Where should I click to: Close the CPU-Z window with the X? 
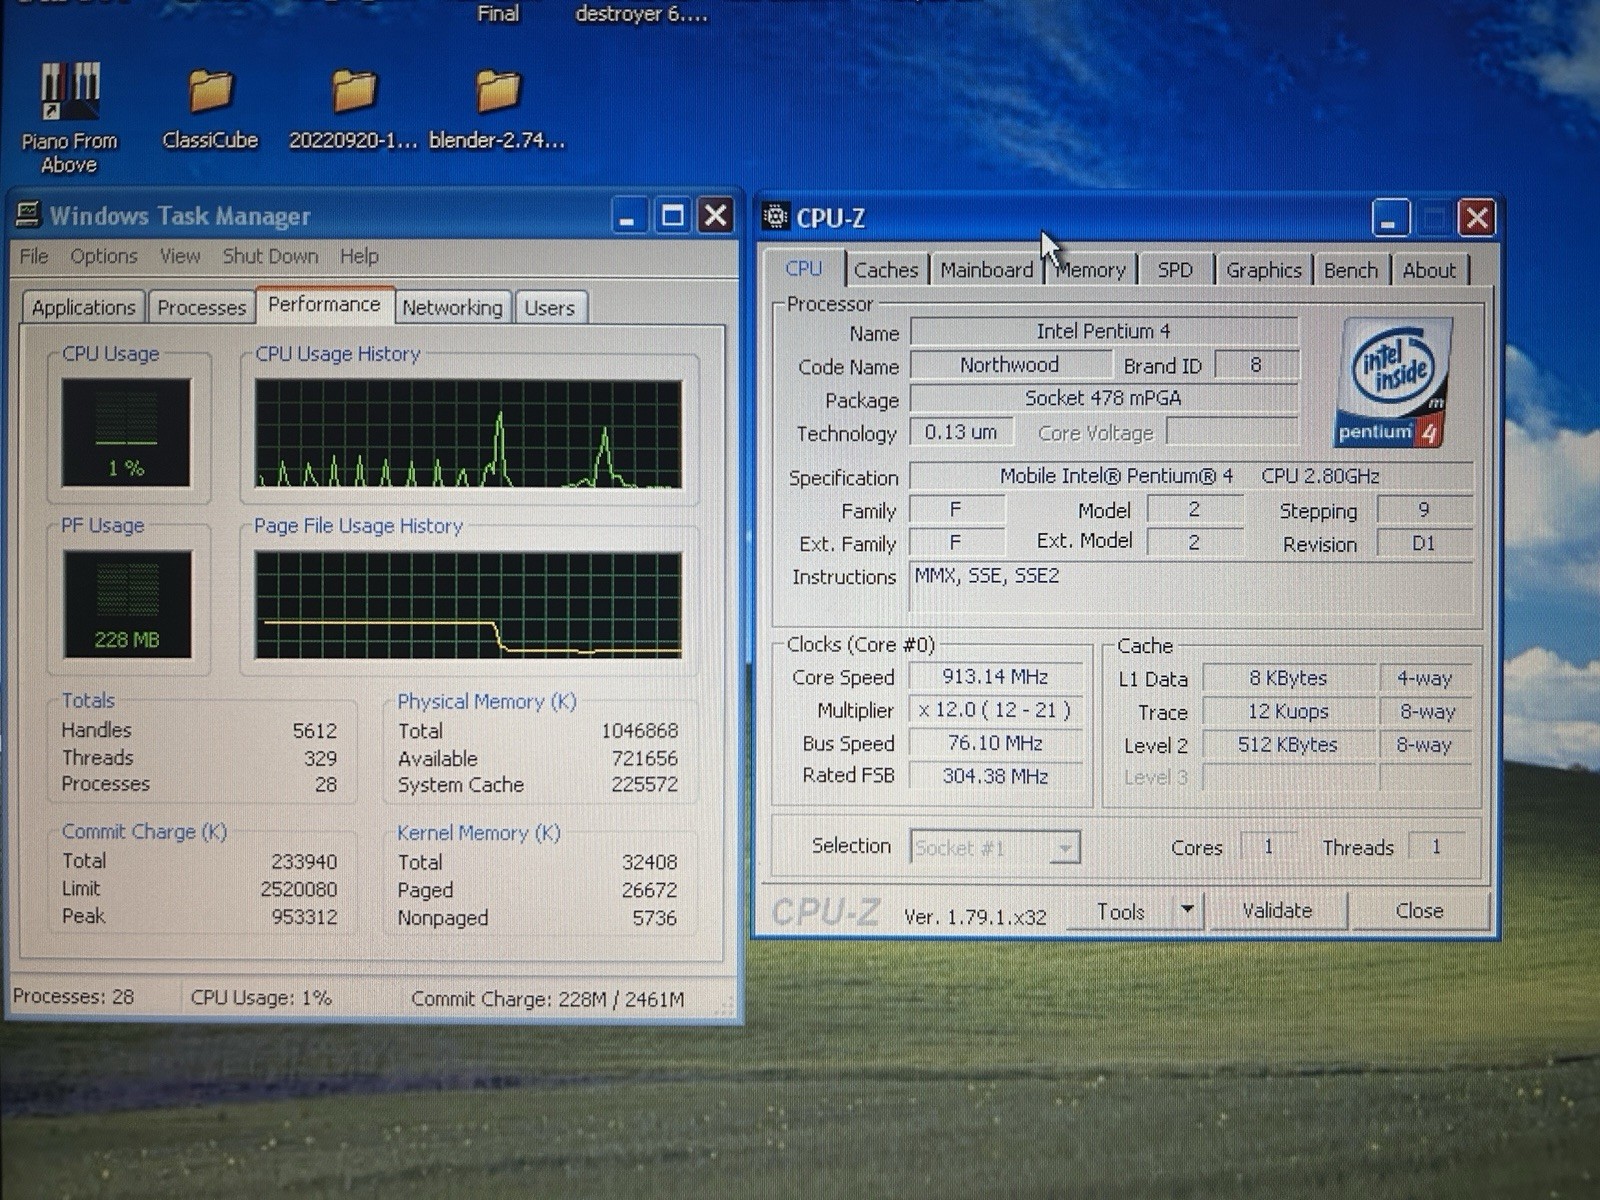click(x=1477, y=218)
